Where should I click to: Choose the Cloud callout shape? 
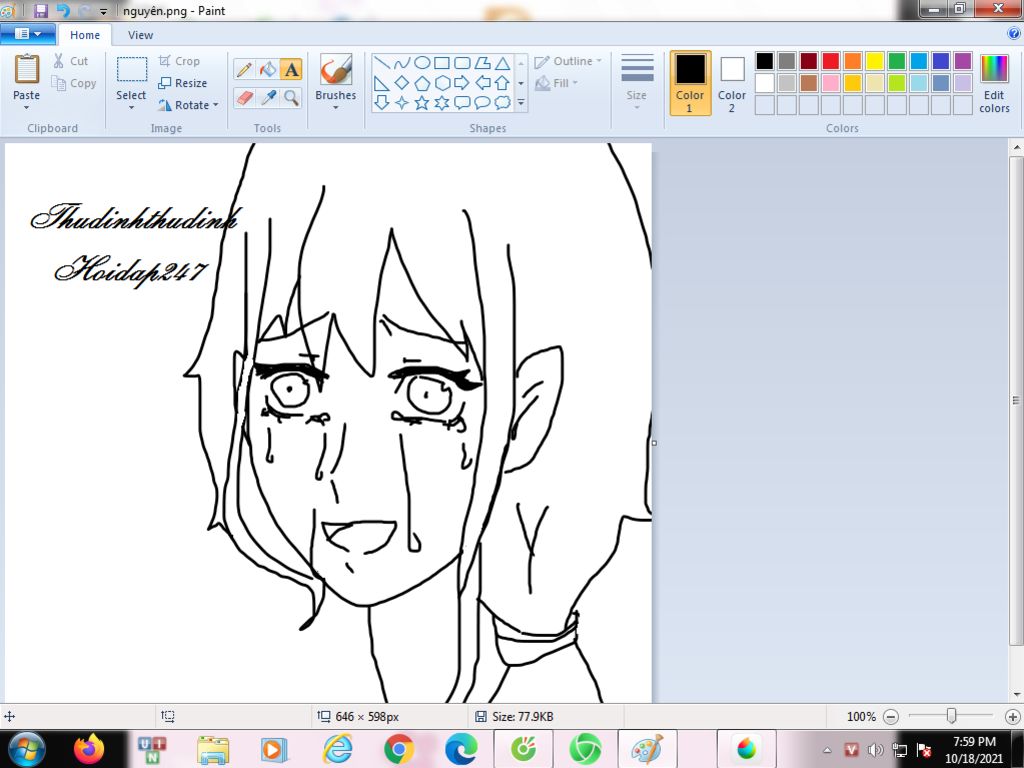pyautogui.click(x=502, y=103)
